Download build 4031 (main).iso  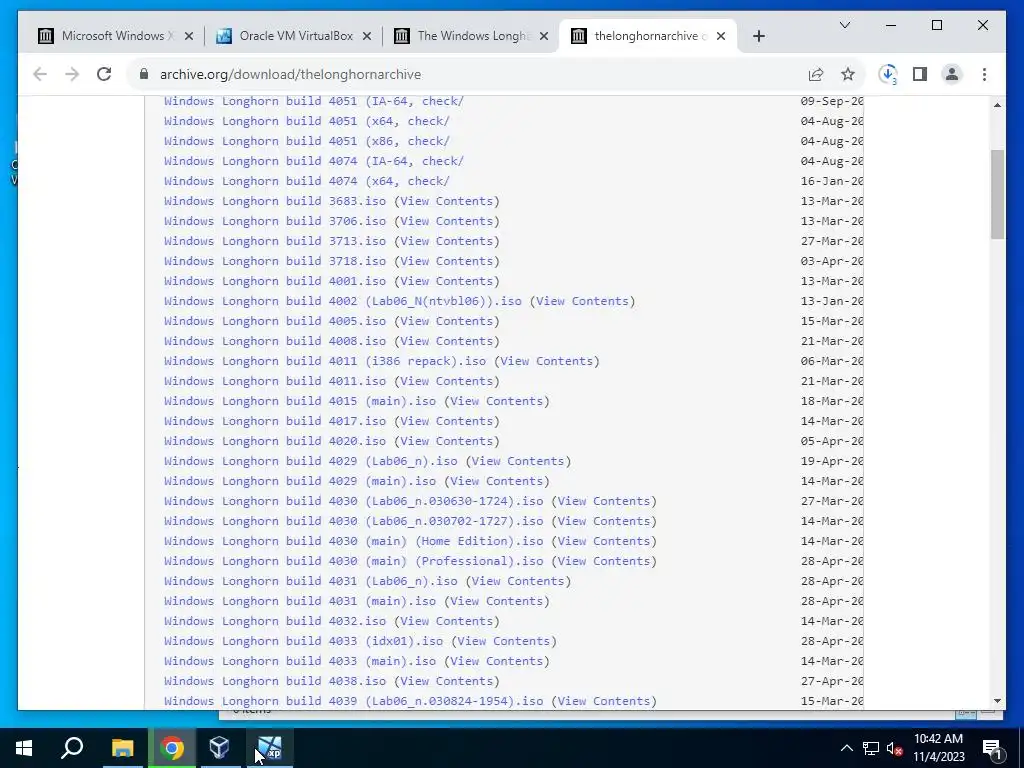(x=300, y=601)
